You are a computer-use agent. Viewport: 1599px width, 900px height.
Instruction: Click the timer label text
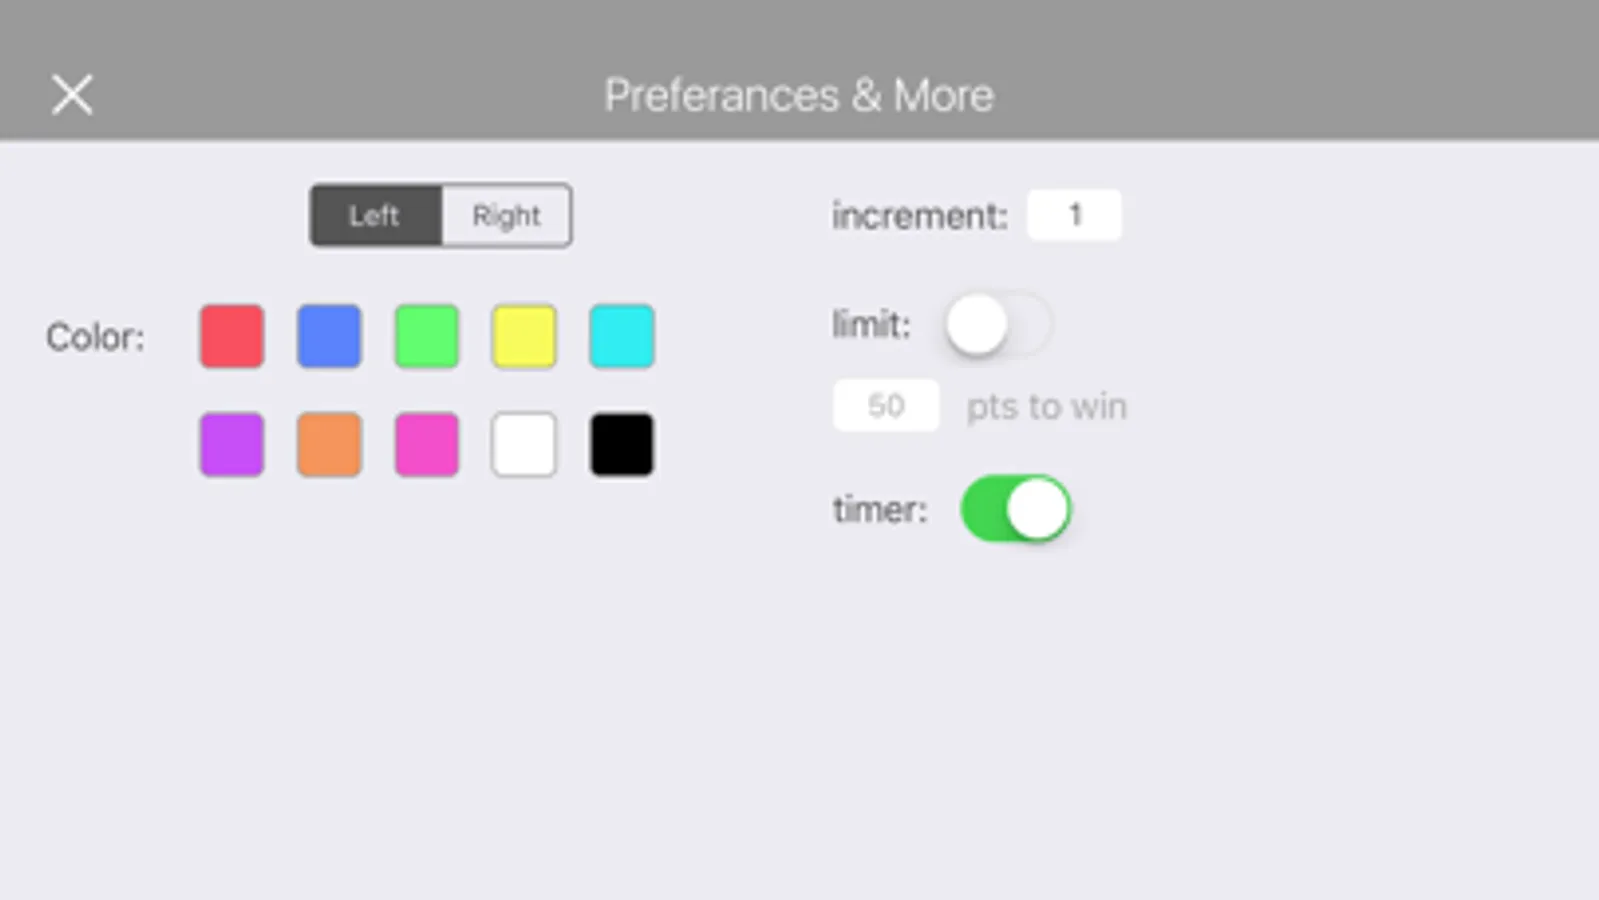[881, 510]
